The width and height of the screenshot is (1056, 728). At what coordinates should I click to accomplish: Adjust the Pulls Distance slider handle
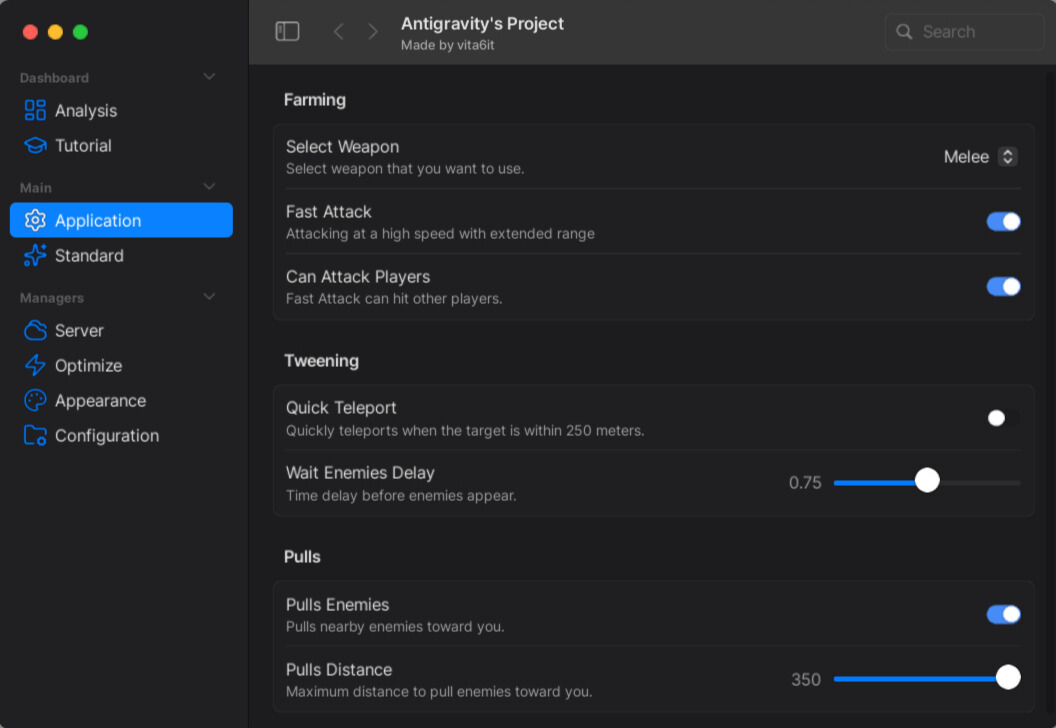(1007, 677)
